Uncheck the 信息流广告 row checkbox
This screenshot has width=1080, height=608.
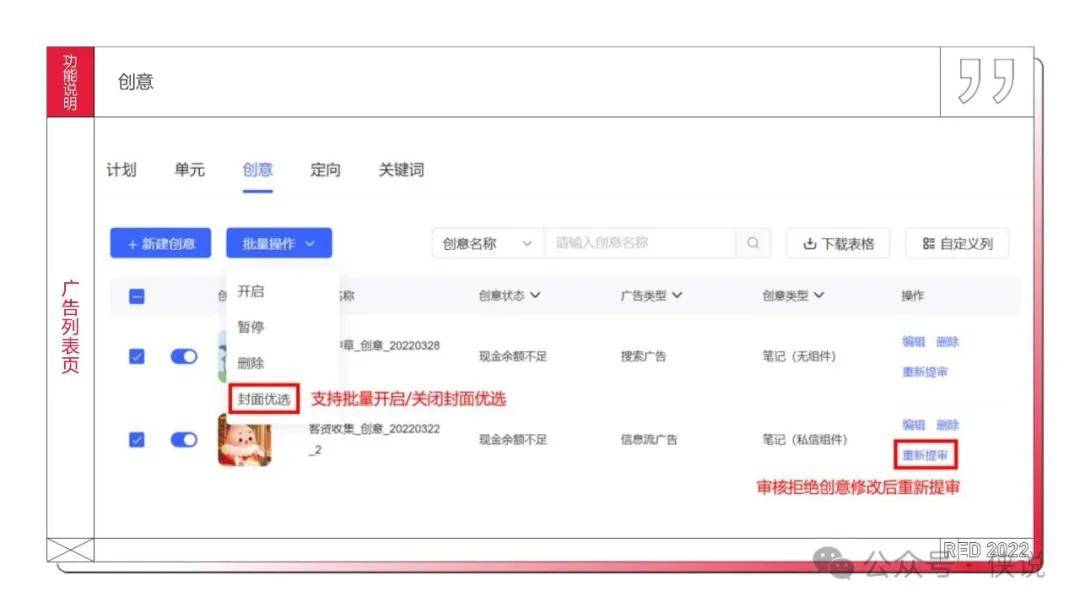(136, 439)
